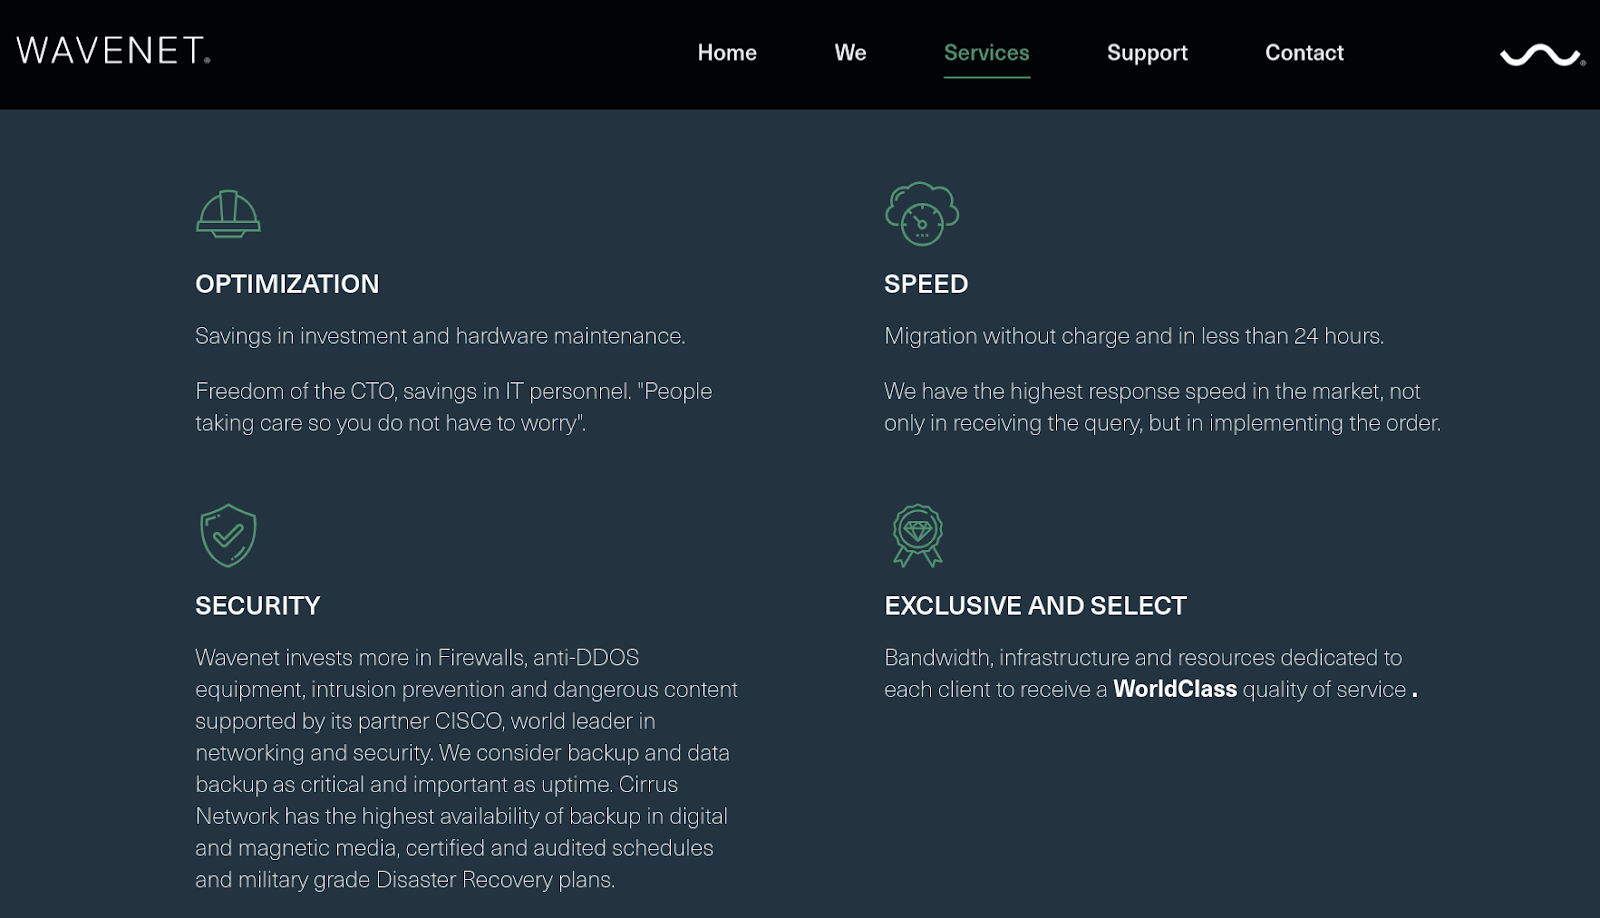This screenshot has width=1600, height=918.
Task: Click the OPTIMIZATION heading
Action: pyautogui.click(x=287, y=284)
